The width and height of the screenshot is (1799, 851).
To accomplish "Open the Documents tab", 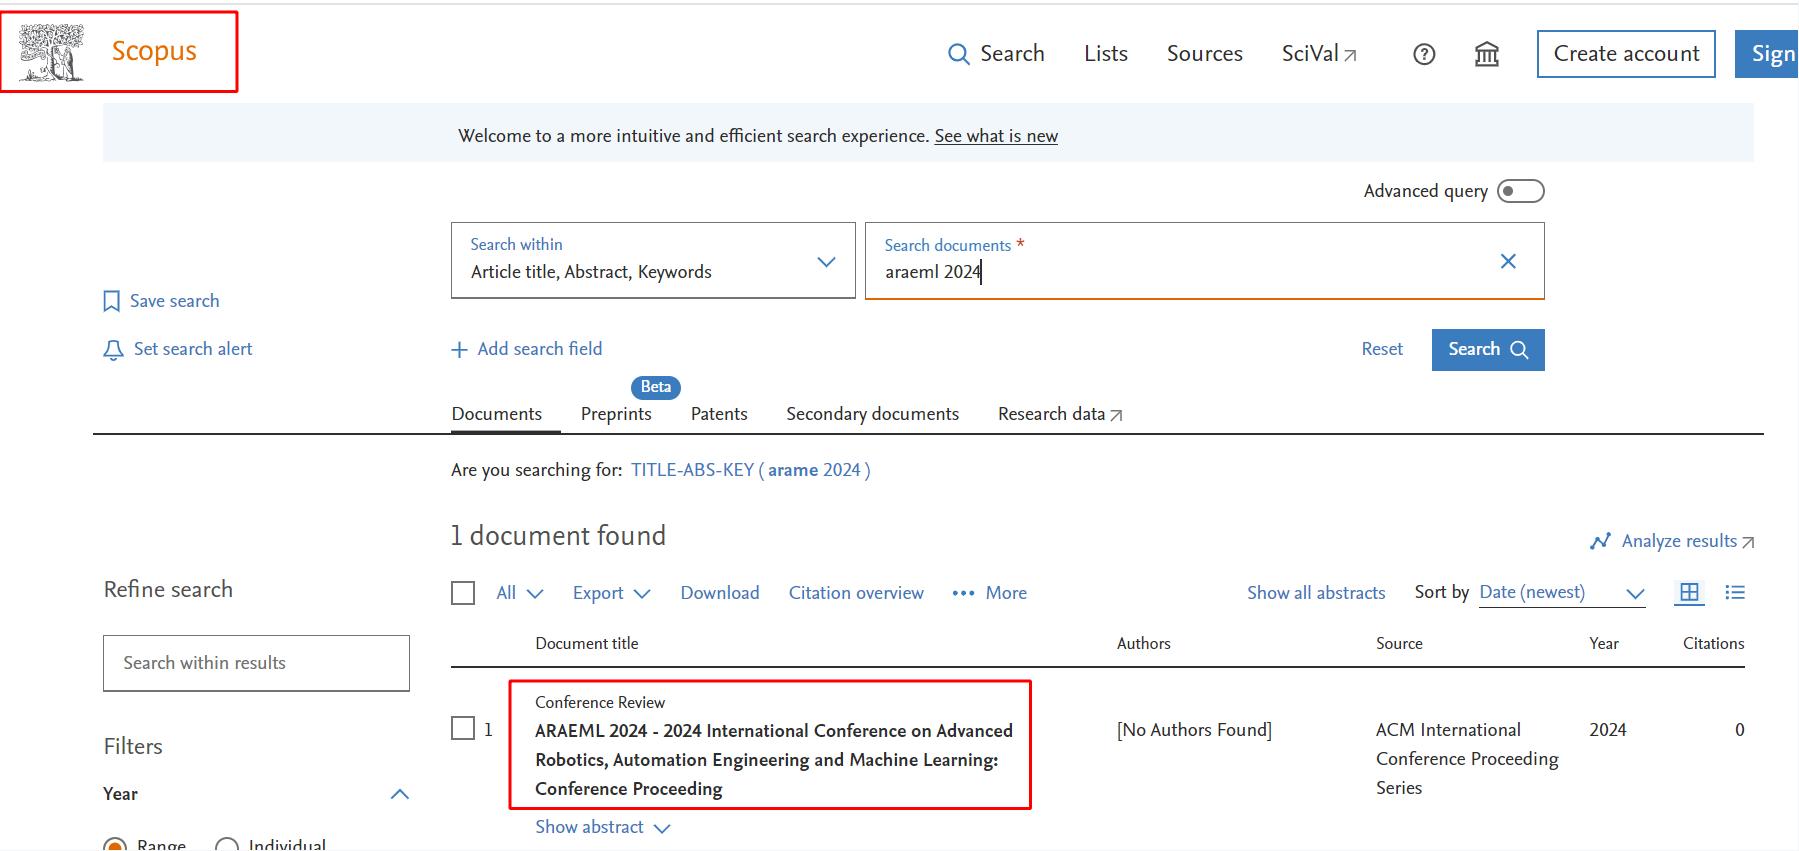I will (497, 414).
